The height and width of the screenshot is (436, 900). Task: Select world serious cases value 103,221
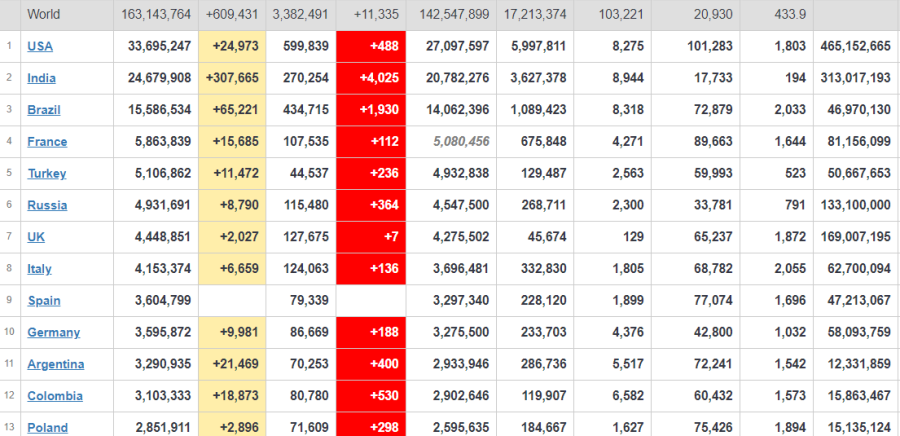[x=621, y=14]
